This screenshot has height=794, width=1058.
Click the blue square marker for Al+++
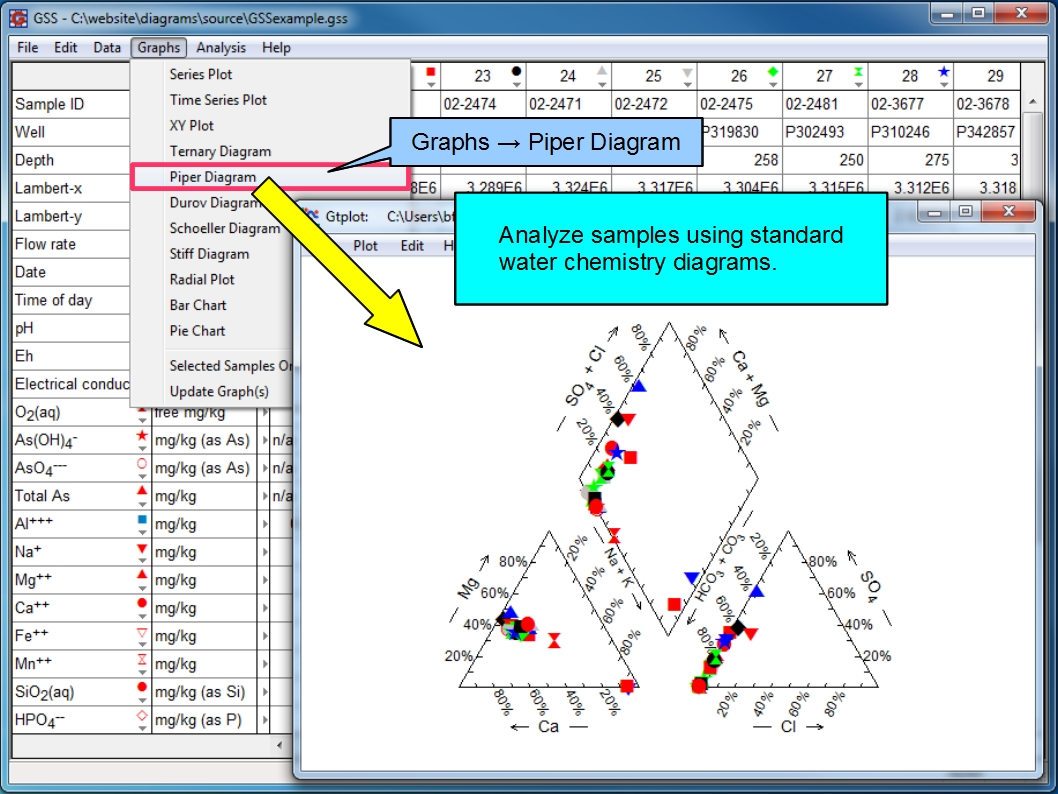point(142,519)
